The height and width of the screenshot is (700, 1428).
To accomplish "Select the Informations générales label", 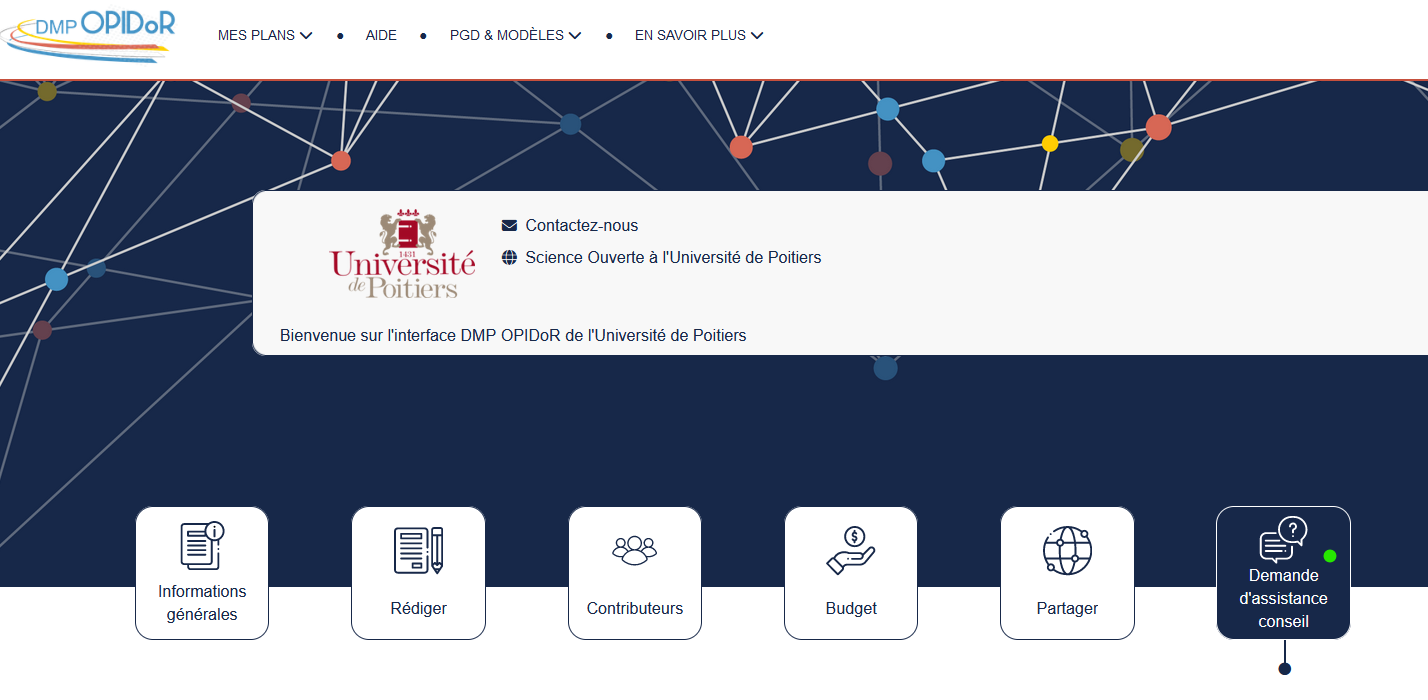I will click(x=202, y=603).
